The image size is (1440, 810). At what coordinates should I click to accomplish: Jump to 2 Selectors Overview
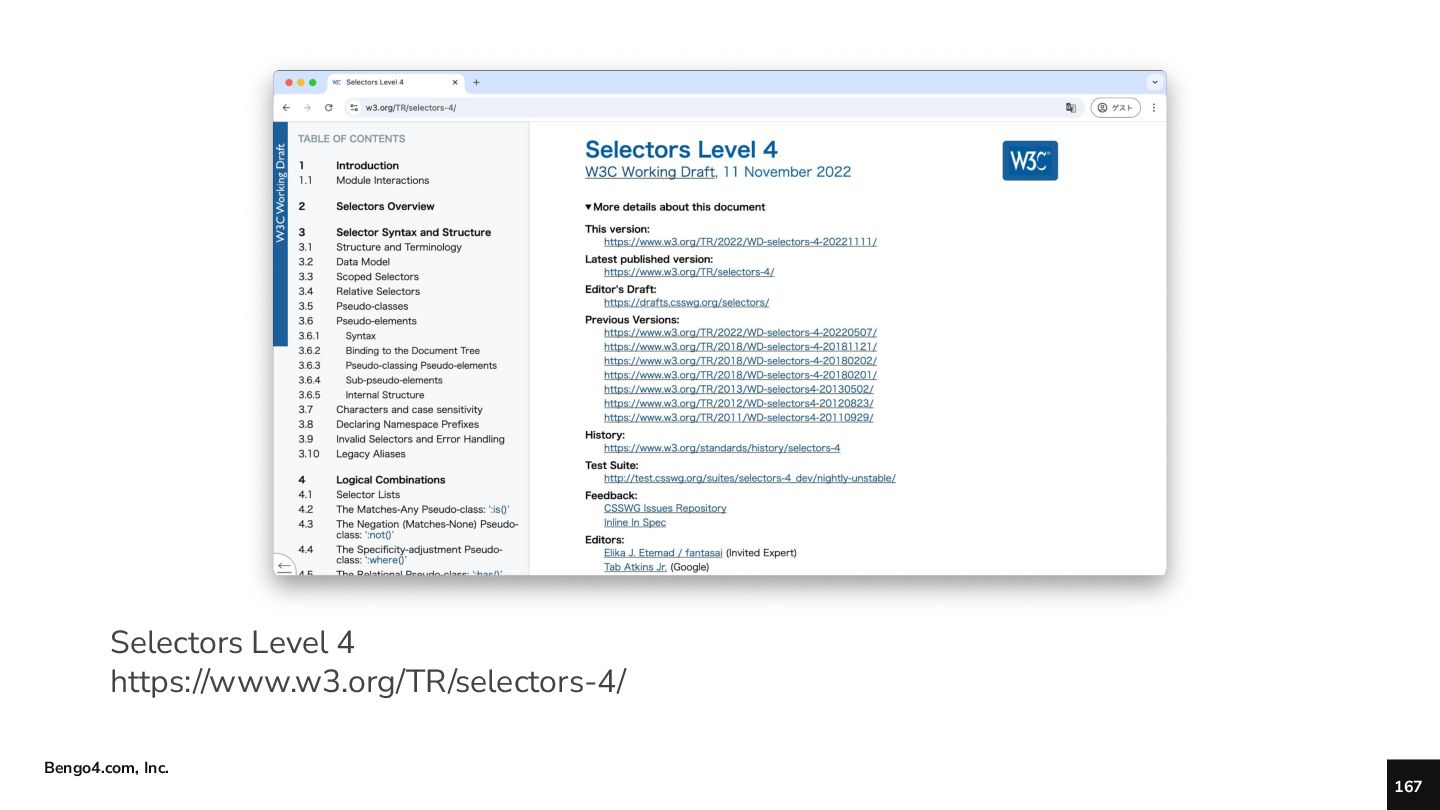pyautogui.click(x=385, y=207)
